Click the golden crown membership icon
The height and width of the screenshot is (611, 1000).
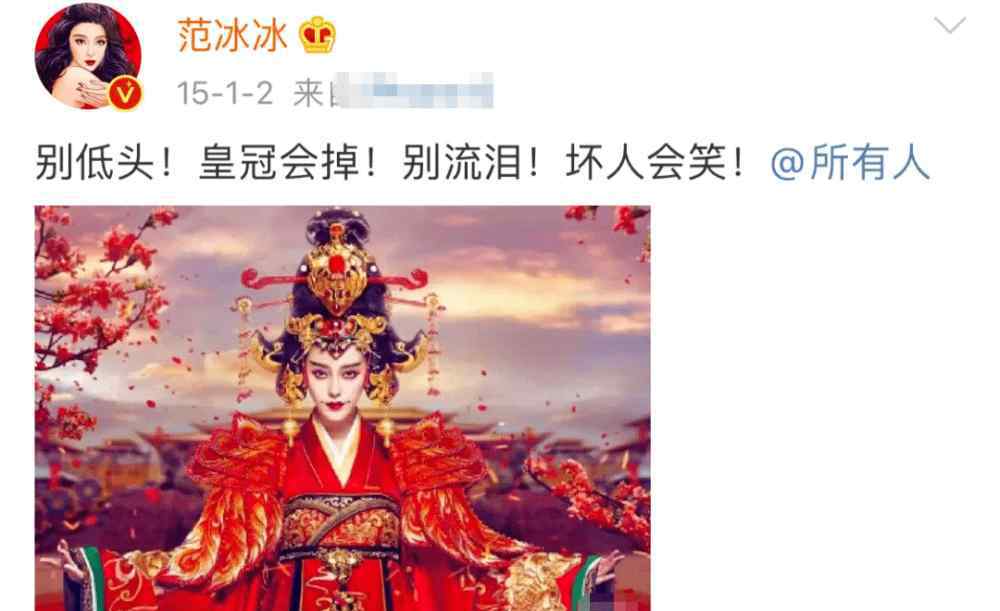(318, 35)
